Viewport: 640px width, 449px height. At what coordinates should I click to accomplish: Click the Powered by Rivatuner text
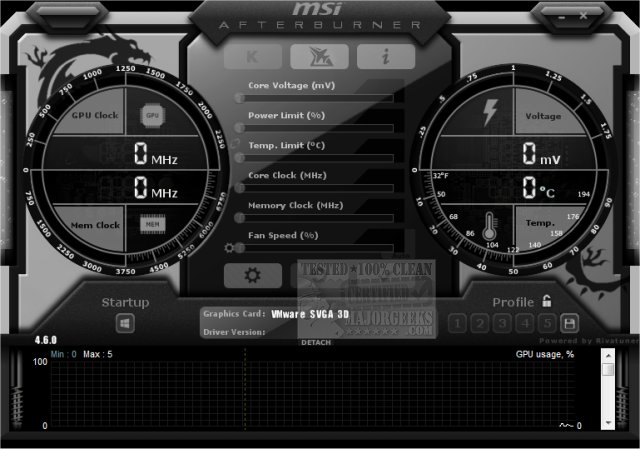(589, 341)
